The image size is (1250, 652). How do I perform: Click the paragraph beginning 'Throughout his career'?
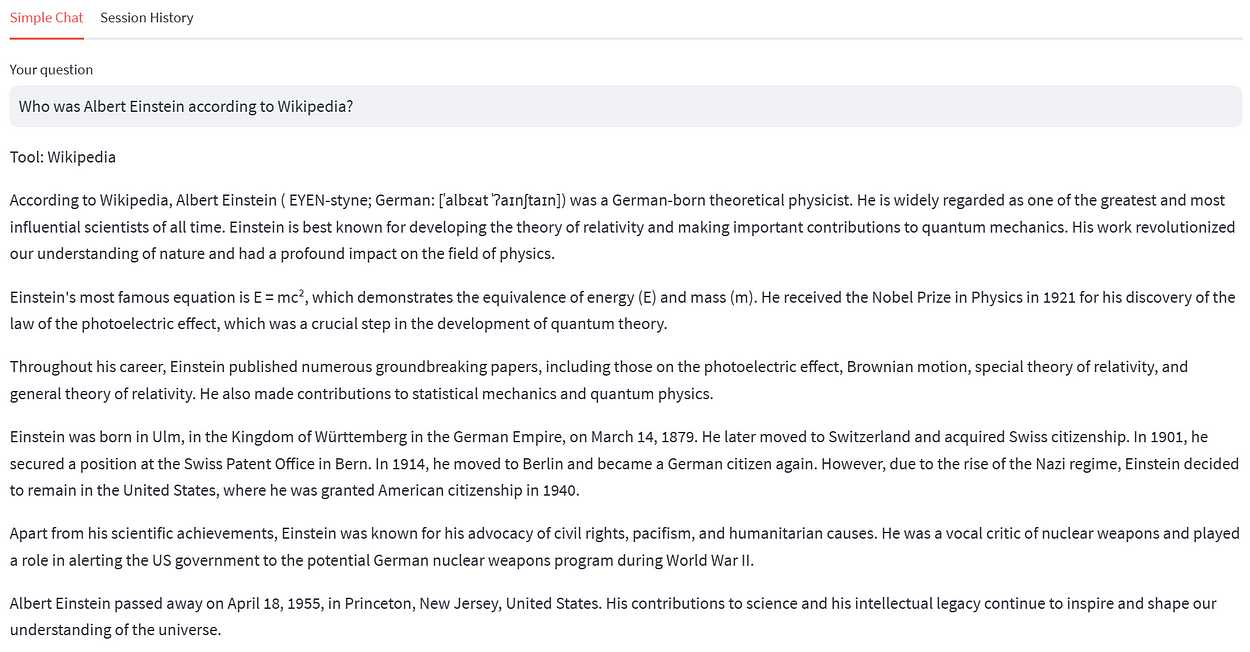(599, 380)
